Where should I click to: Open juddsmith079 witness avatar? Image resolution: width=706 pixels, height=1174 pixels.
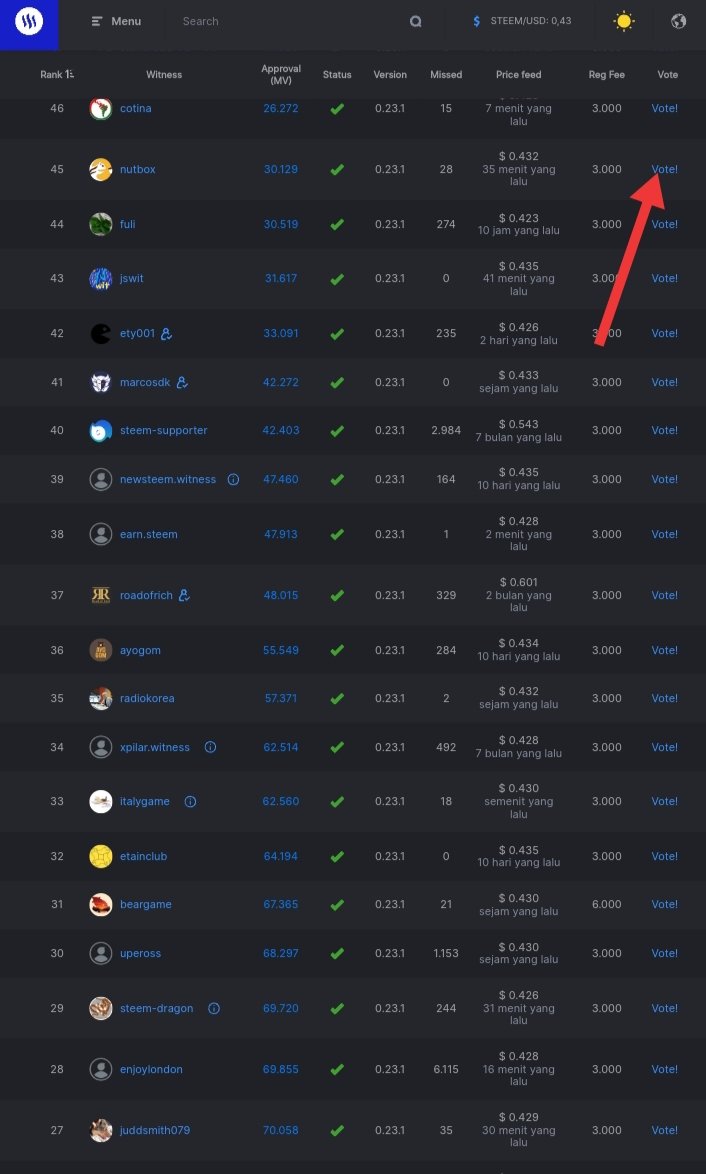[x=100, y=1130]
